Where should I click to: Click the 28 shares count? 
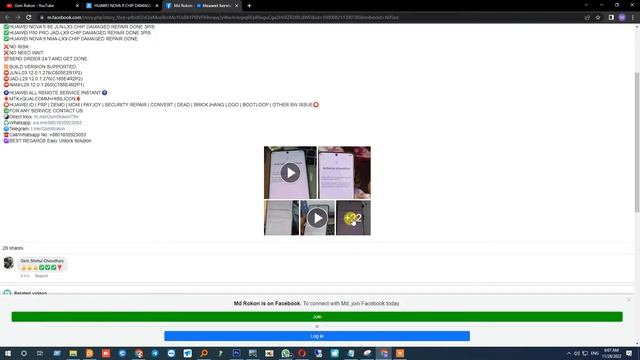tap(13, 248)
